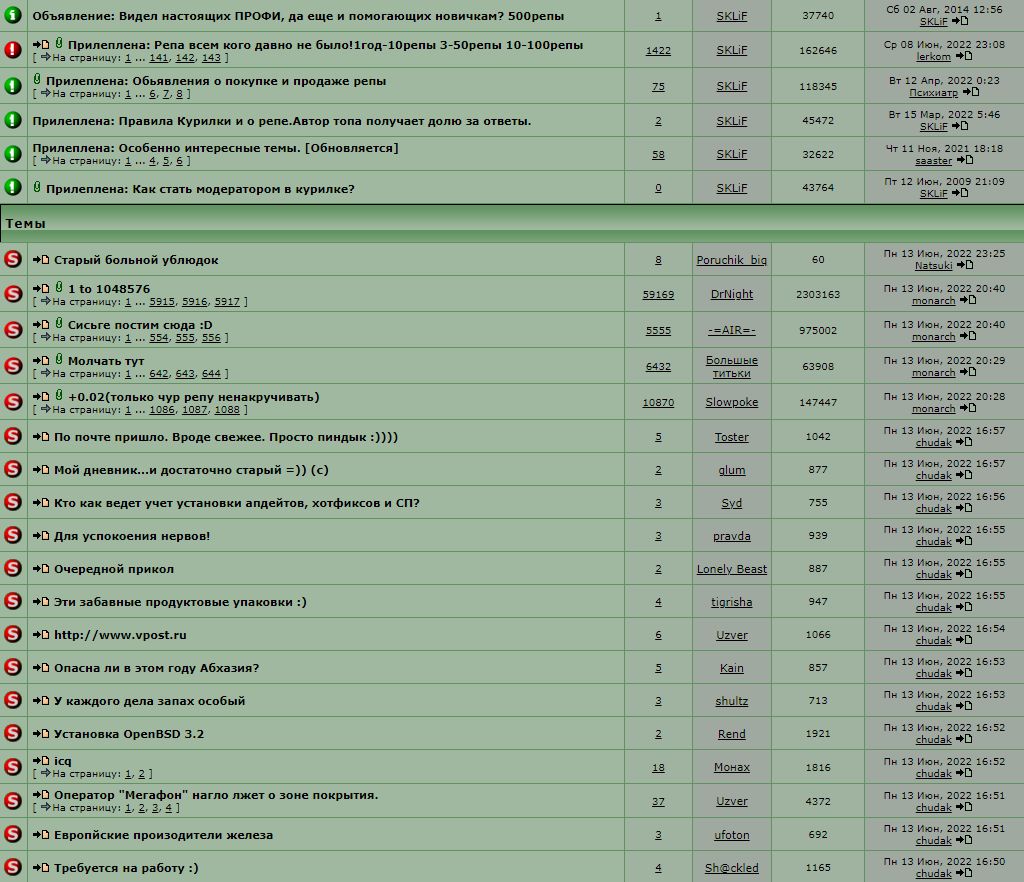Open first unread post of 'Старый больной ублюдок'
Viewport: 1024px width, 882px height.
tap(41, 260)
